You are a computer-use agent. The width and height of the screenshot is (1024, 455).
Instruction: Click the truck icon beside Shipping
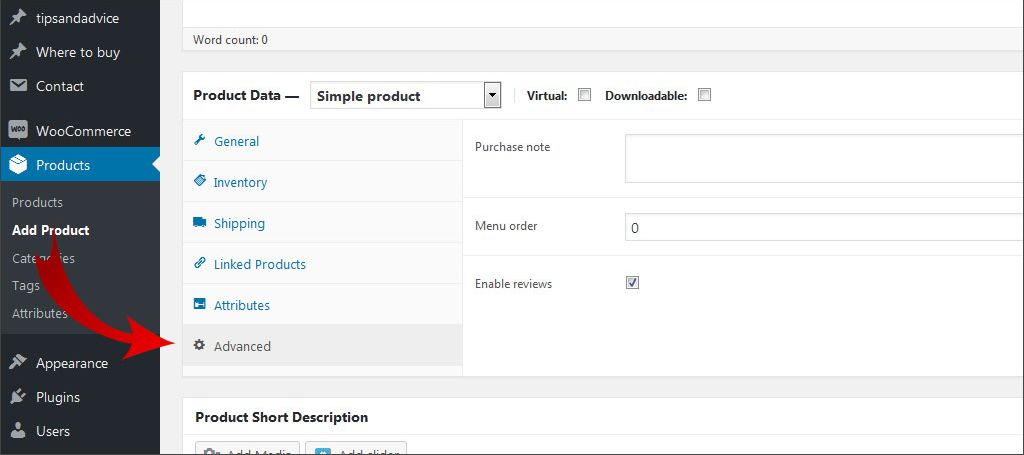point(199,223)
